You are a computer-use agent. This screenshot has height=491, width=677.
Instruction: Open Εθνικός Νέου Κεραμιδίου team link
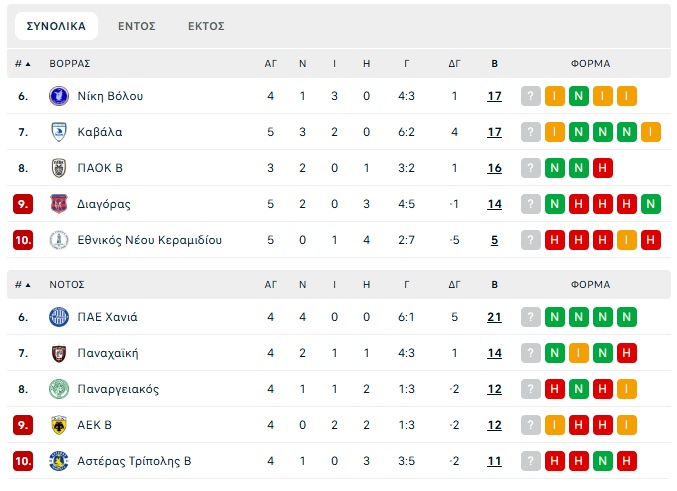(149, 240)
